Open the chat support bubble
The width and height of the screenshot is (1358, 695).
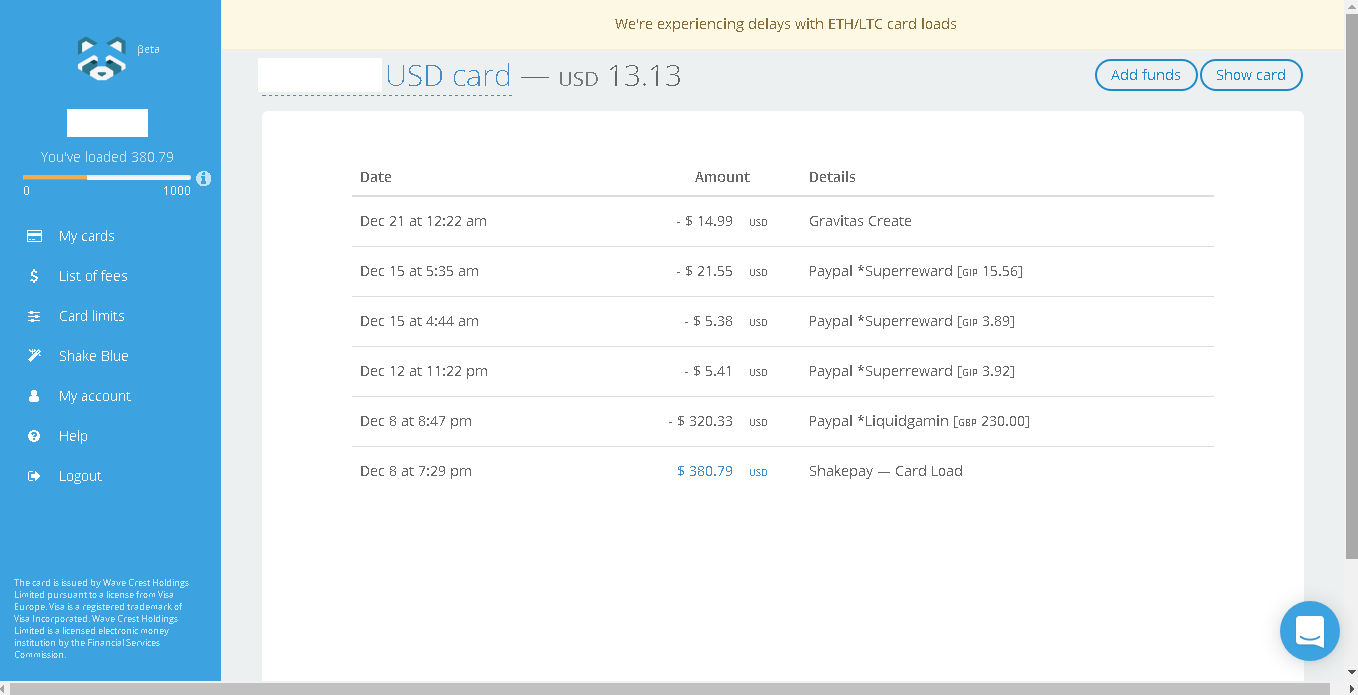coord(1309,631)
